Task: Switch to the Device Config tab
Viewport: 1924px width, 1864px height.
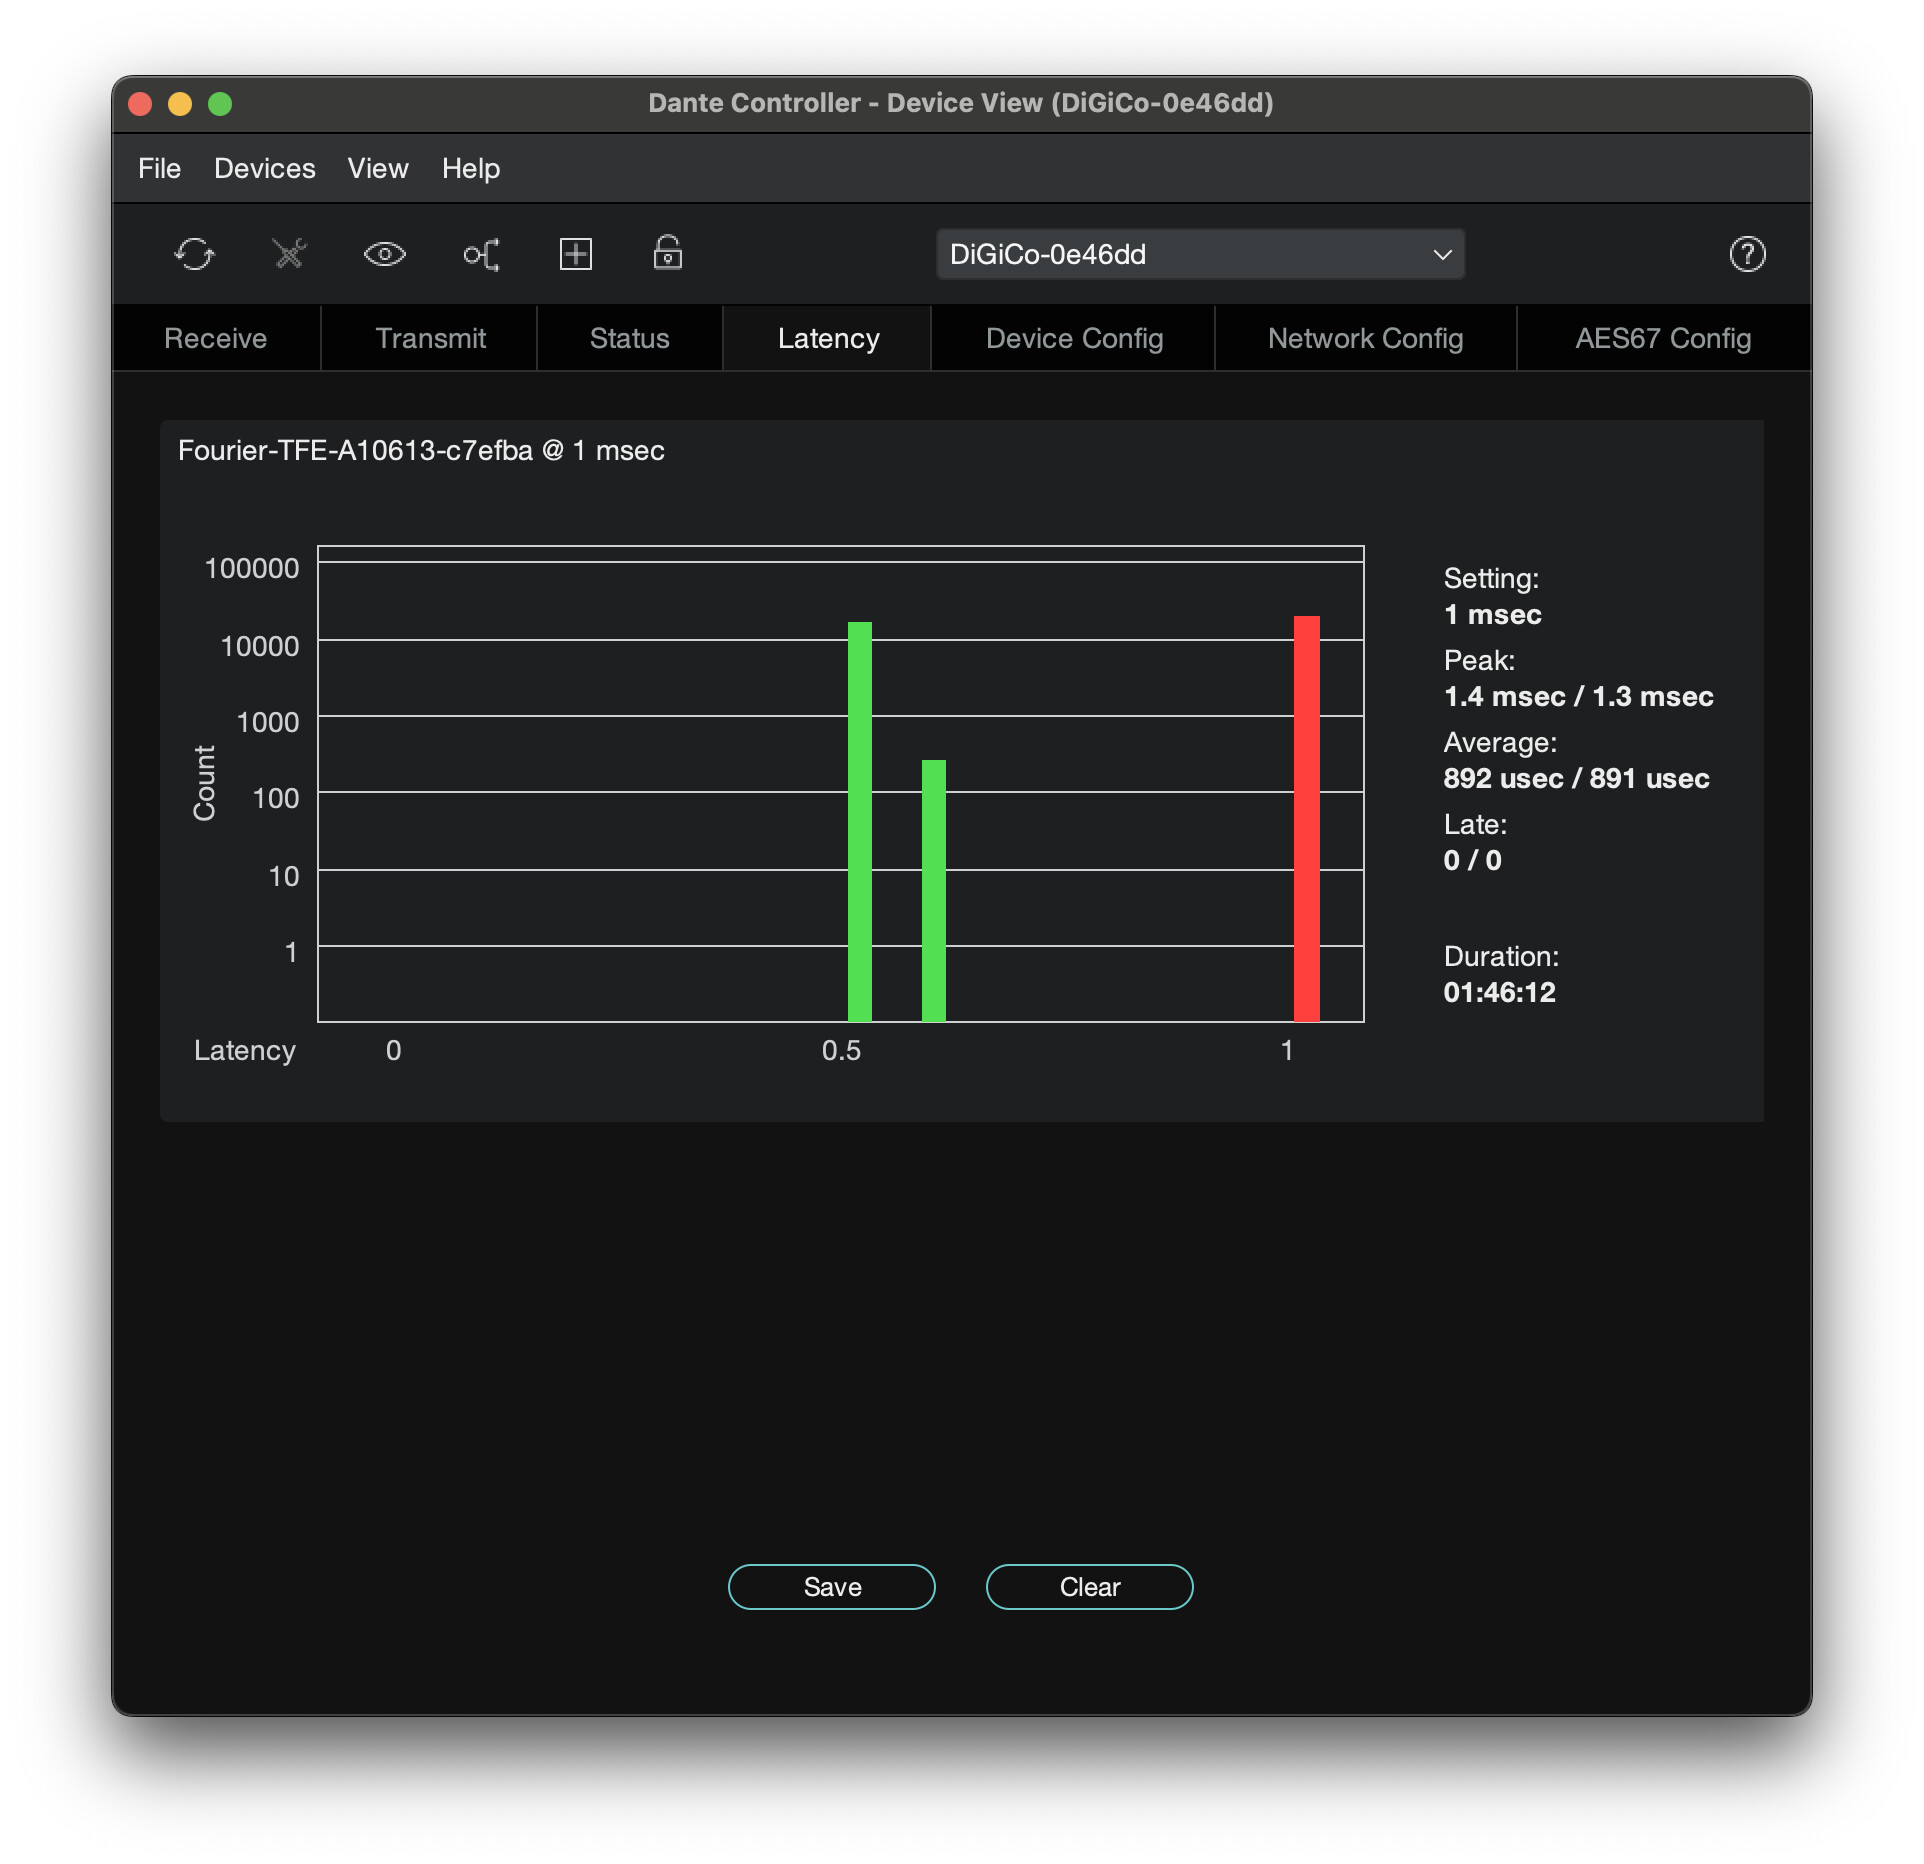Action: point(1074,338)
